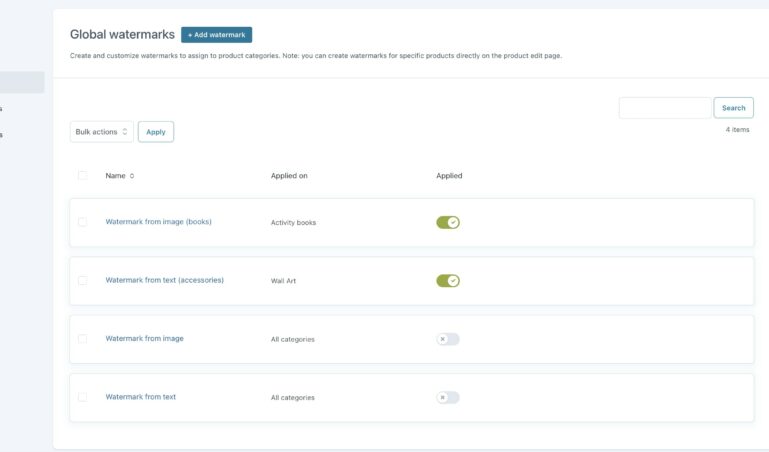Select checkbox for Watermark from image (books)

point(82,222)
